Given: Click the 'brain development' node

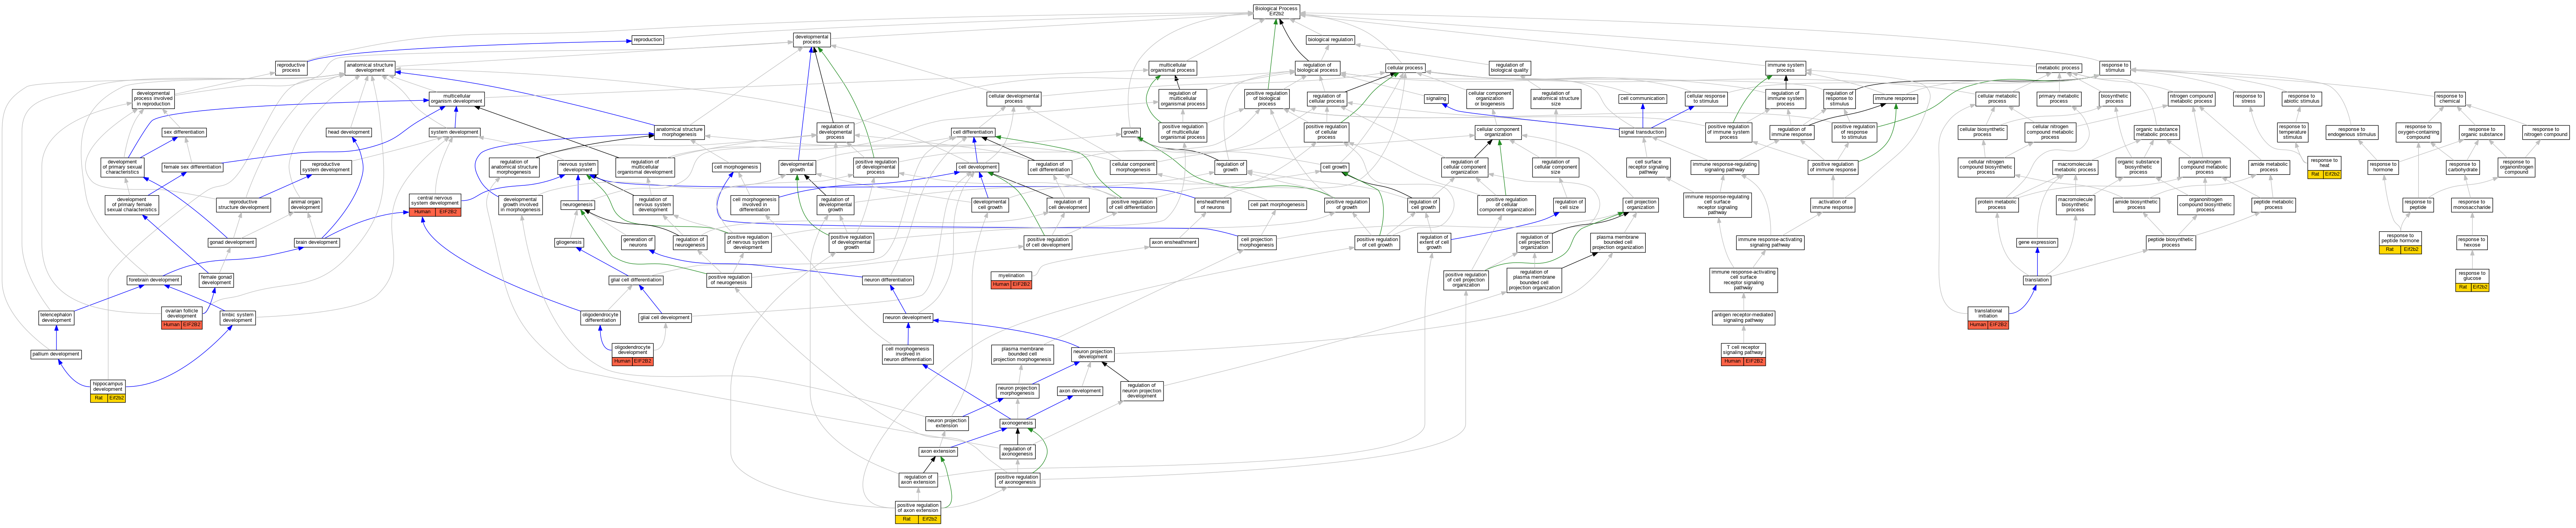Looking at the screenshot, I should click(x=317, y=242).
